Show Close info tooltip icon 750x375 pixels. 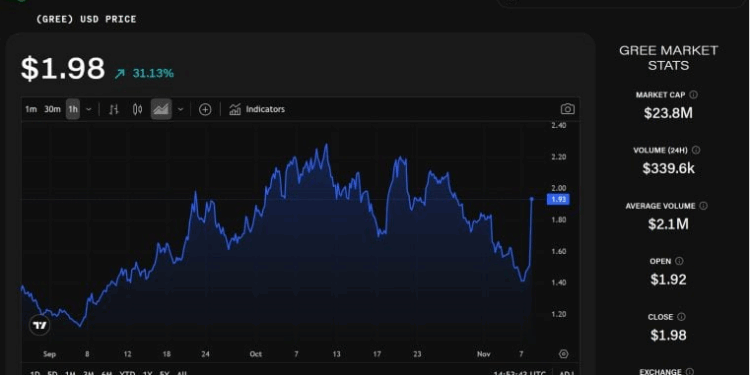tap(681, 317)
